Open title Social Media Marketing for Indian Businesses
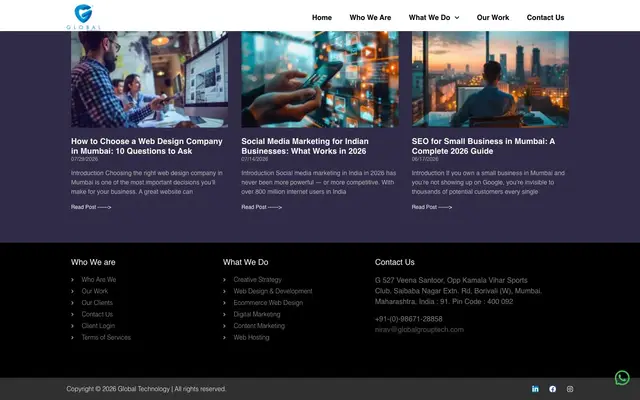Image resolution: width=640 pixels, height=400 pixels. click(305, 146)
